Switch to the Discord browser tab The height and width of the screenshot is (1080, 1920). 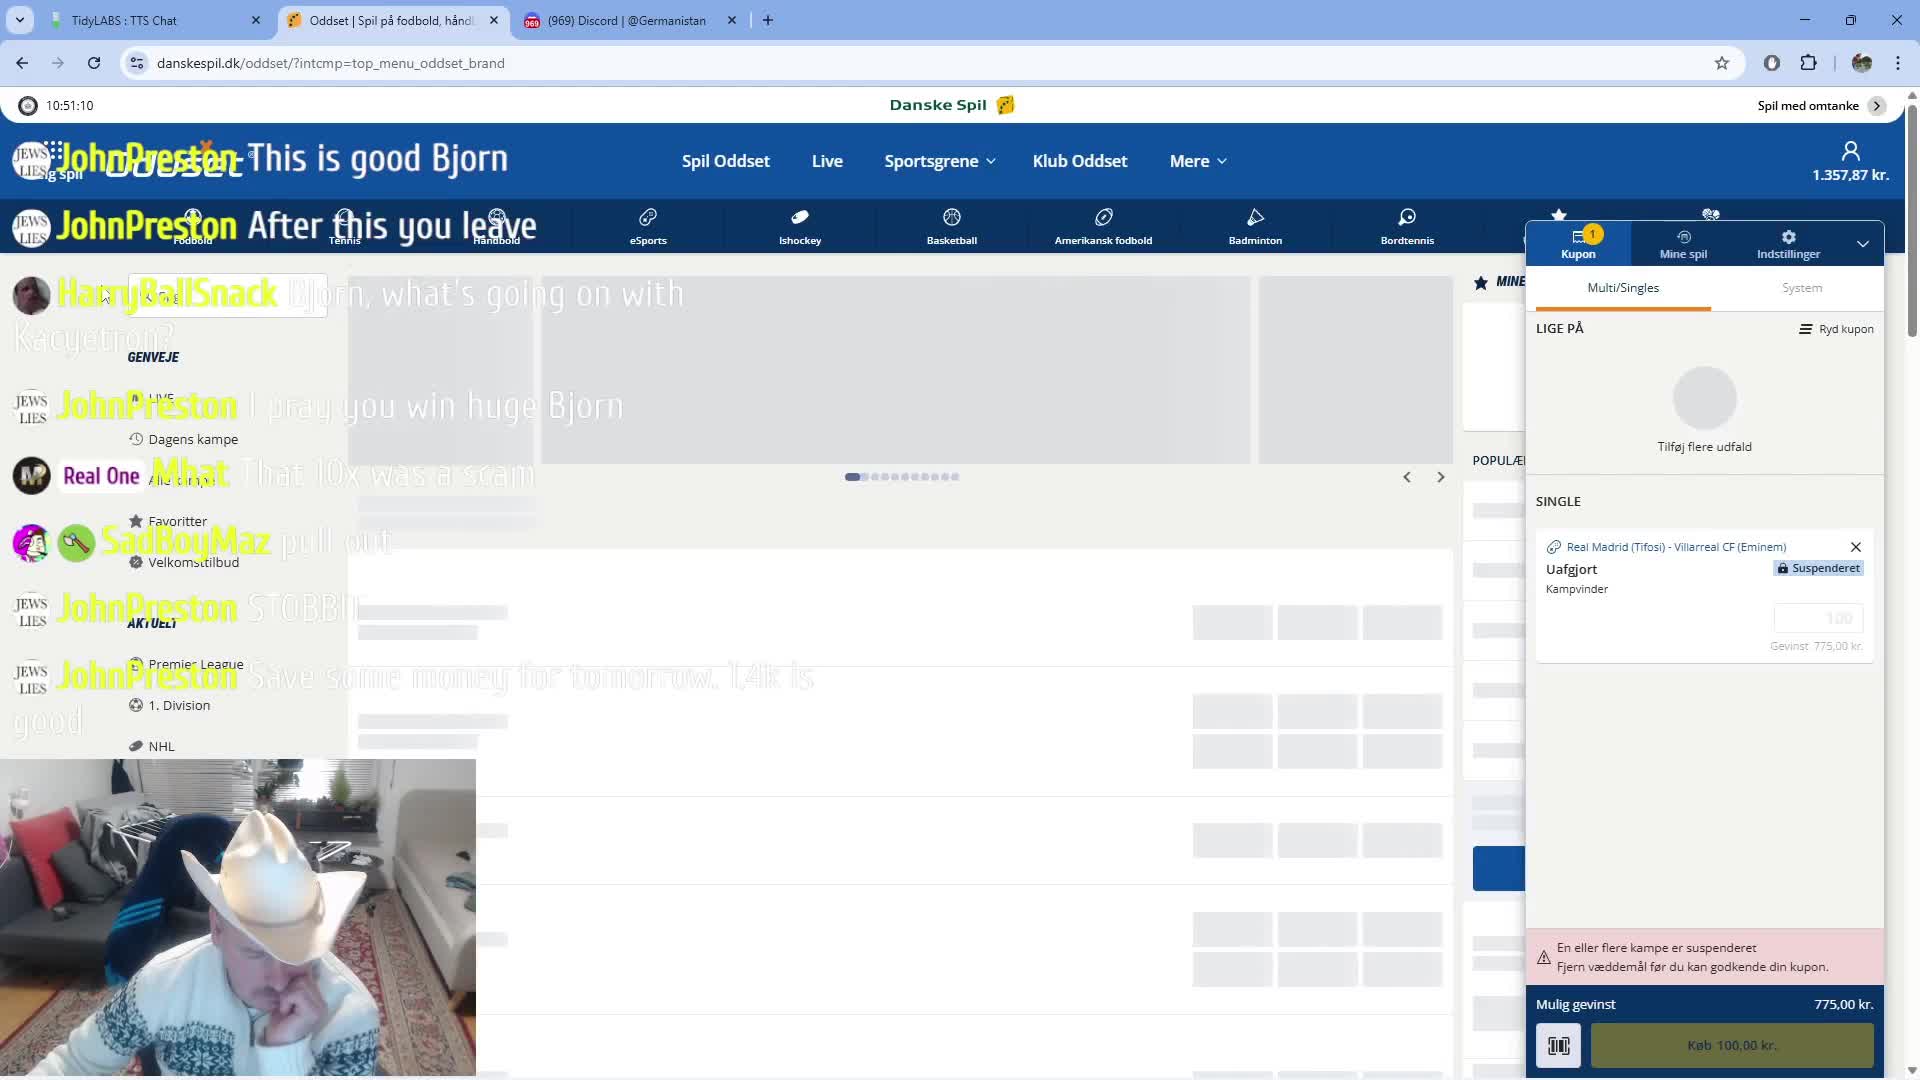[x=630, y=20]
